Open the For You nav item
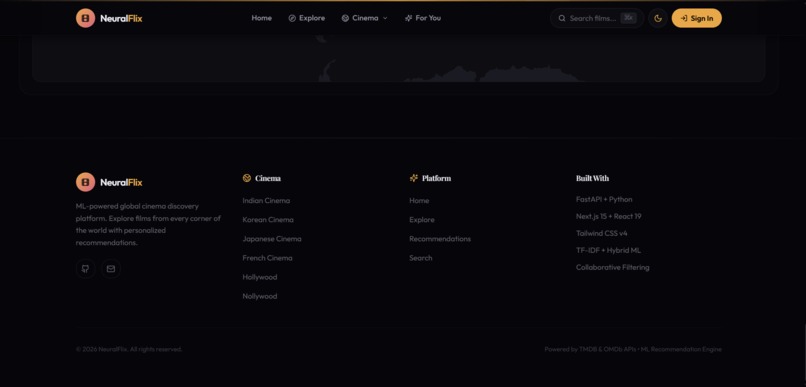The image size is (806, 387). [x=423, y=19]
